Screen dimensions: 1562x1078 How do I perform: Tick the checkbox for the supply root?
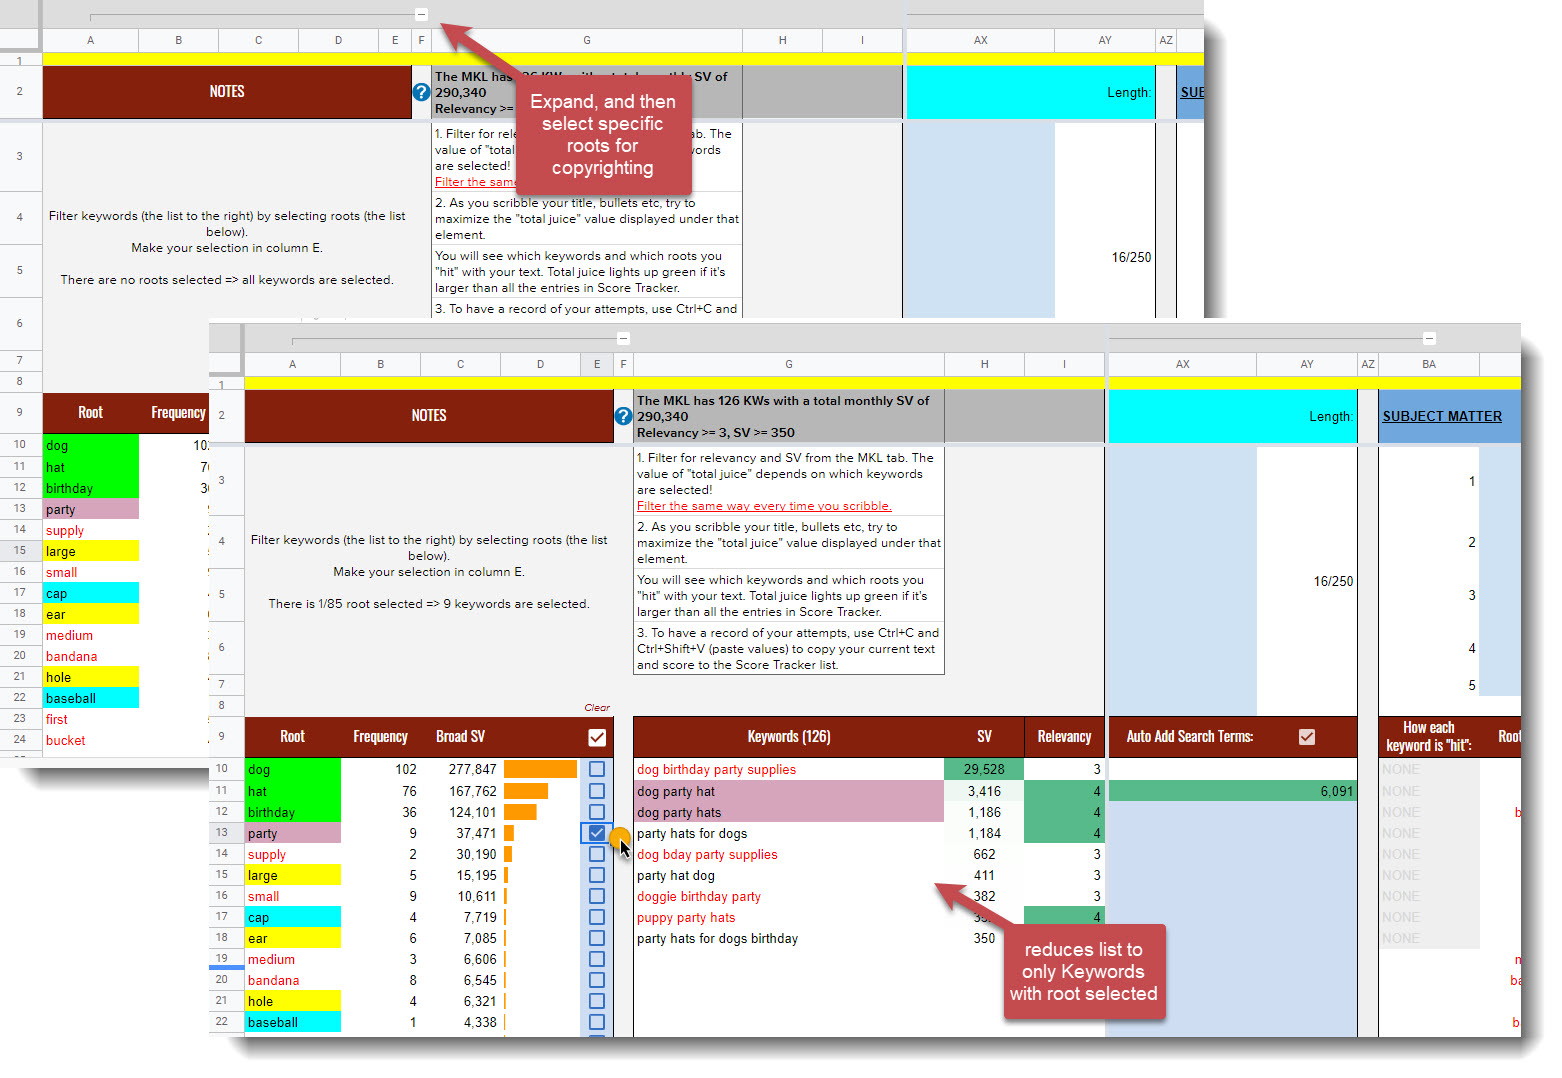597,854
